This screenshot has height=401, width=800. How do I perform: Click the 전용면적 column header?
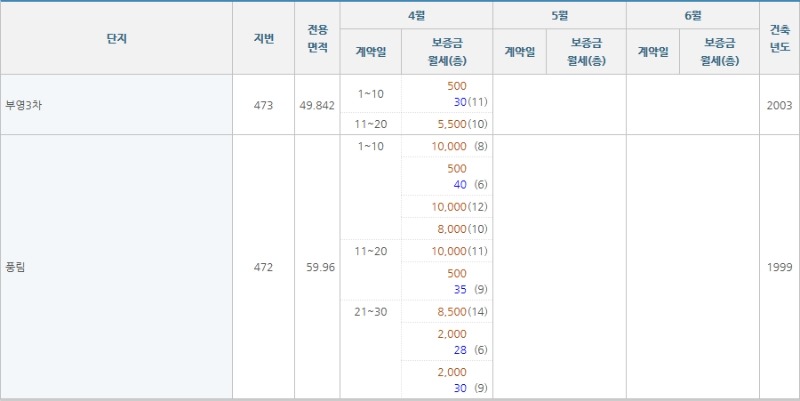click(317, 39)
